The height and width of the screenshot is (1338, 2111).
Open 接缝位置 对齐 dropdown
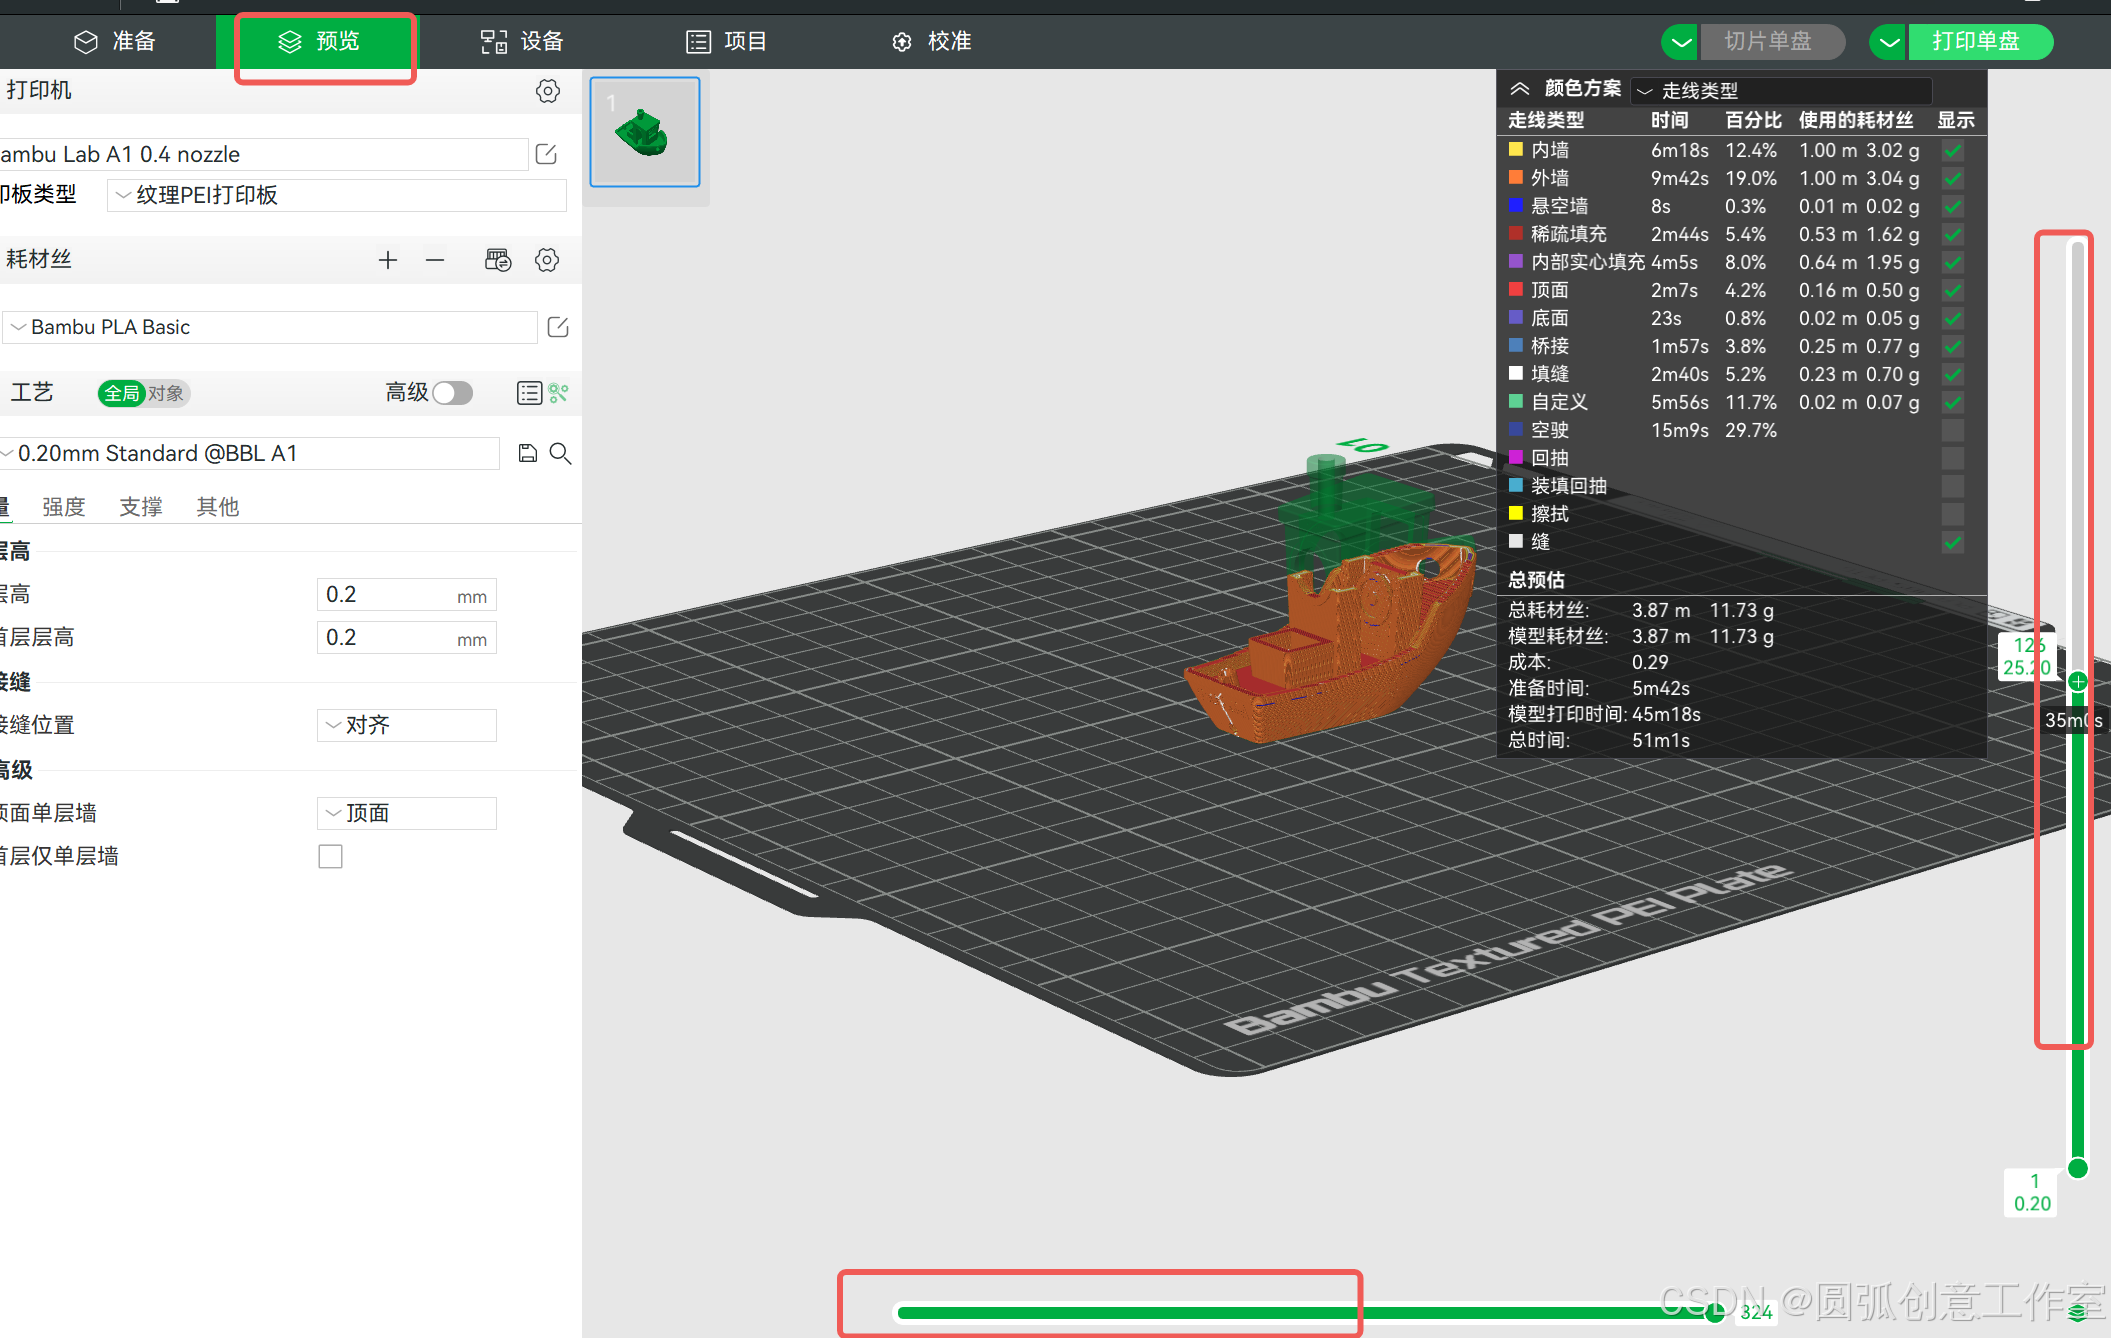tap(406, 725)
